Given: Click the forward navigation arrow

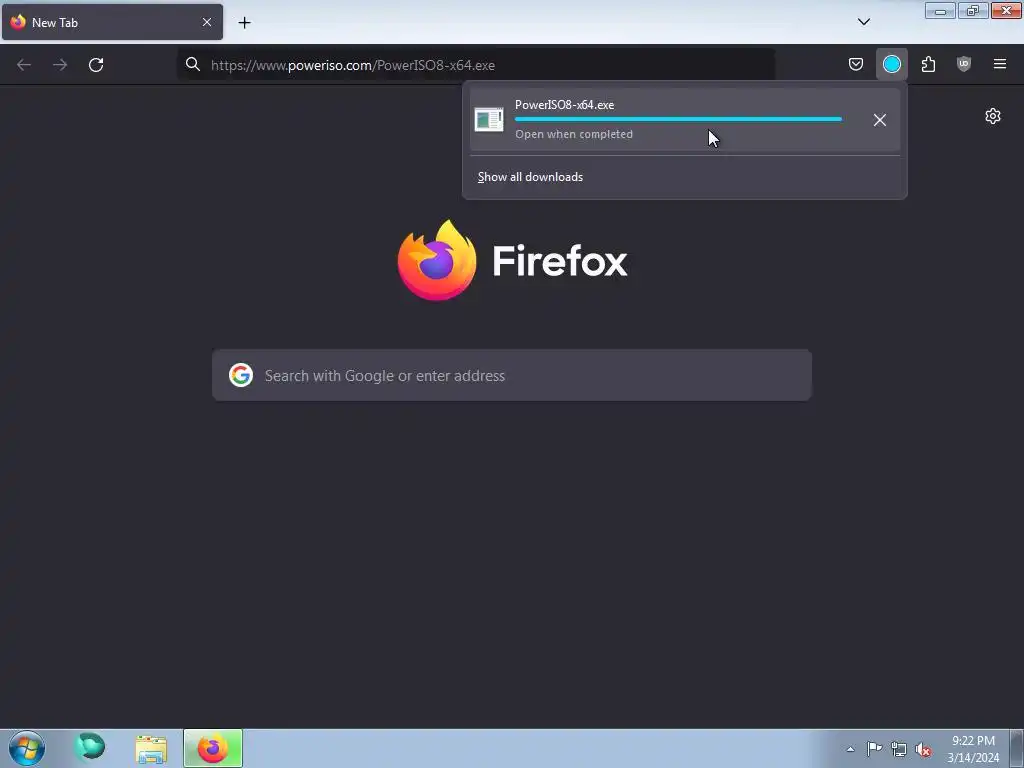Looking at the screenshot, I should tap(60, 65).
